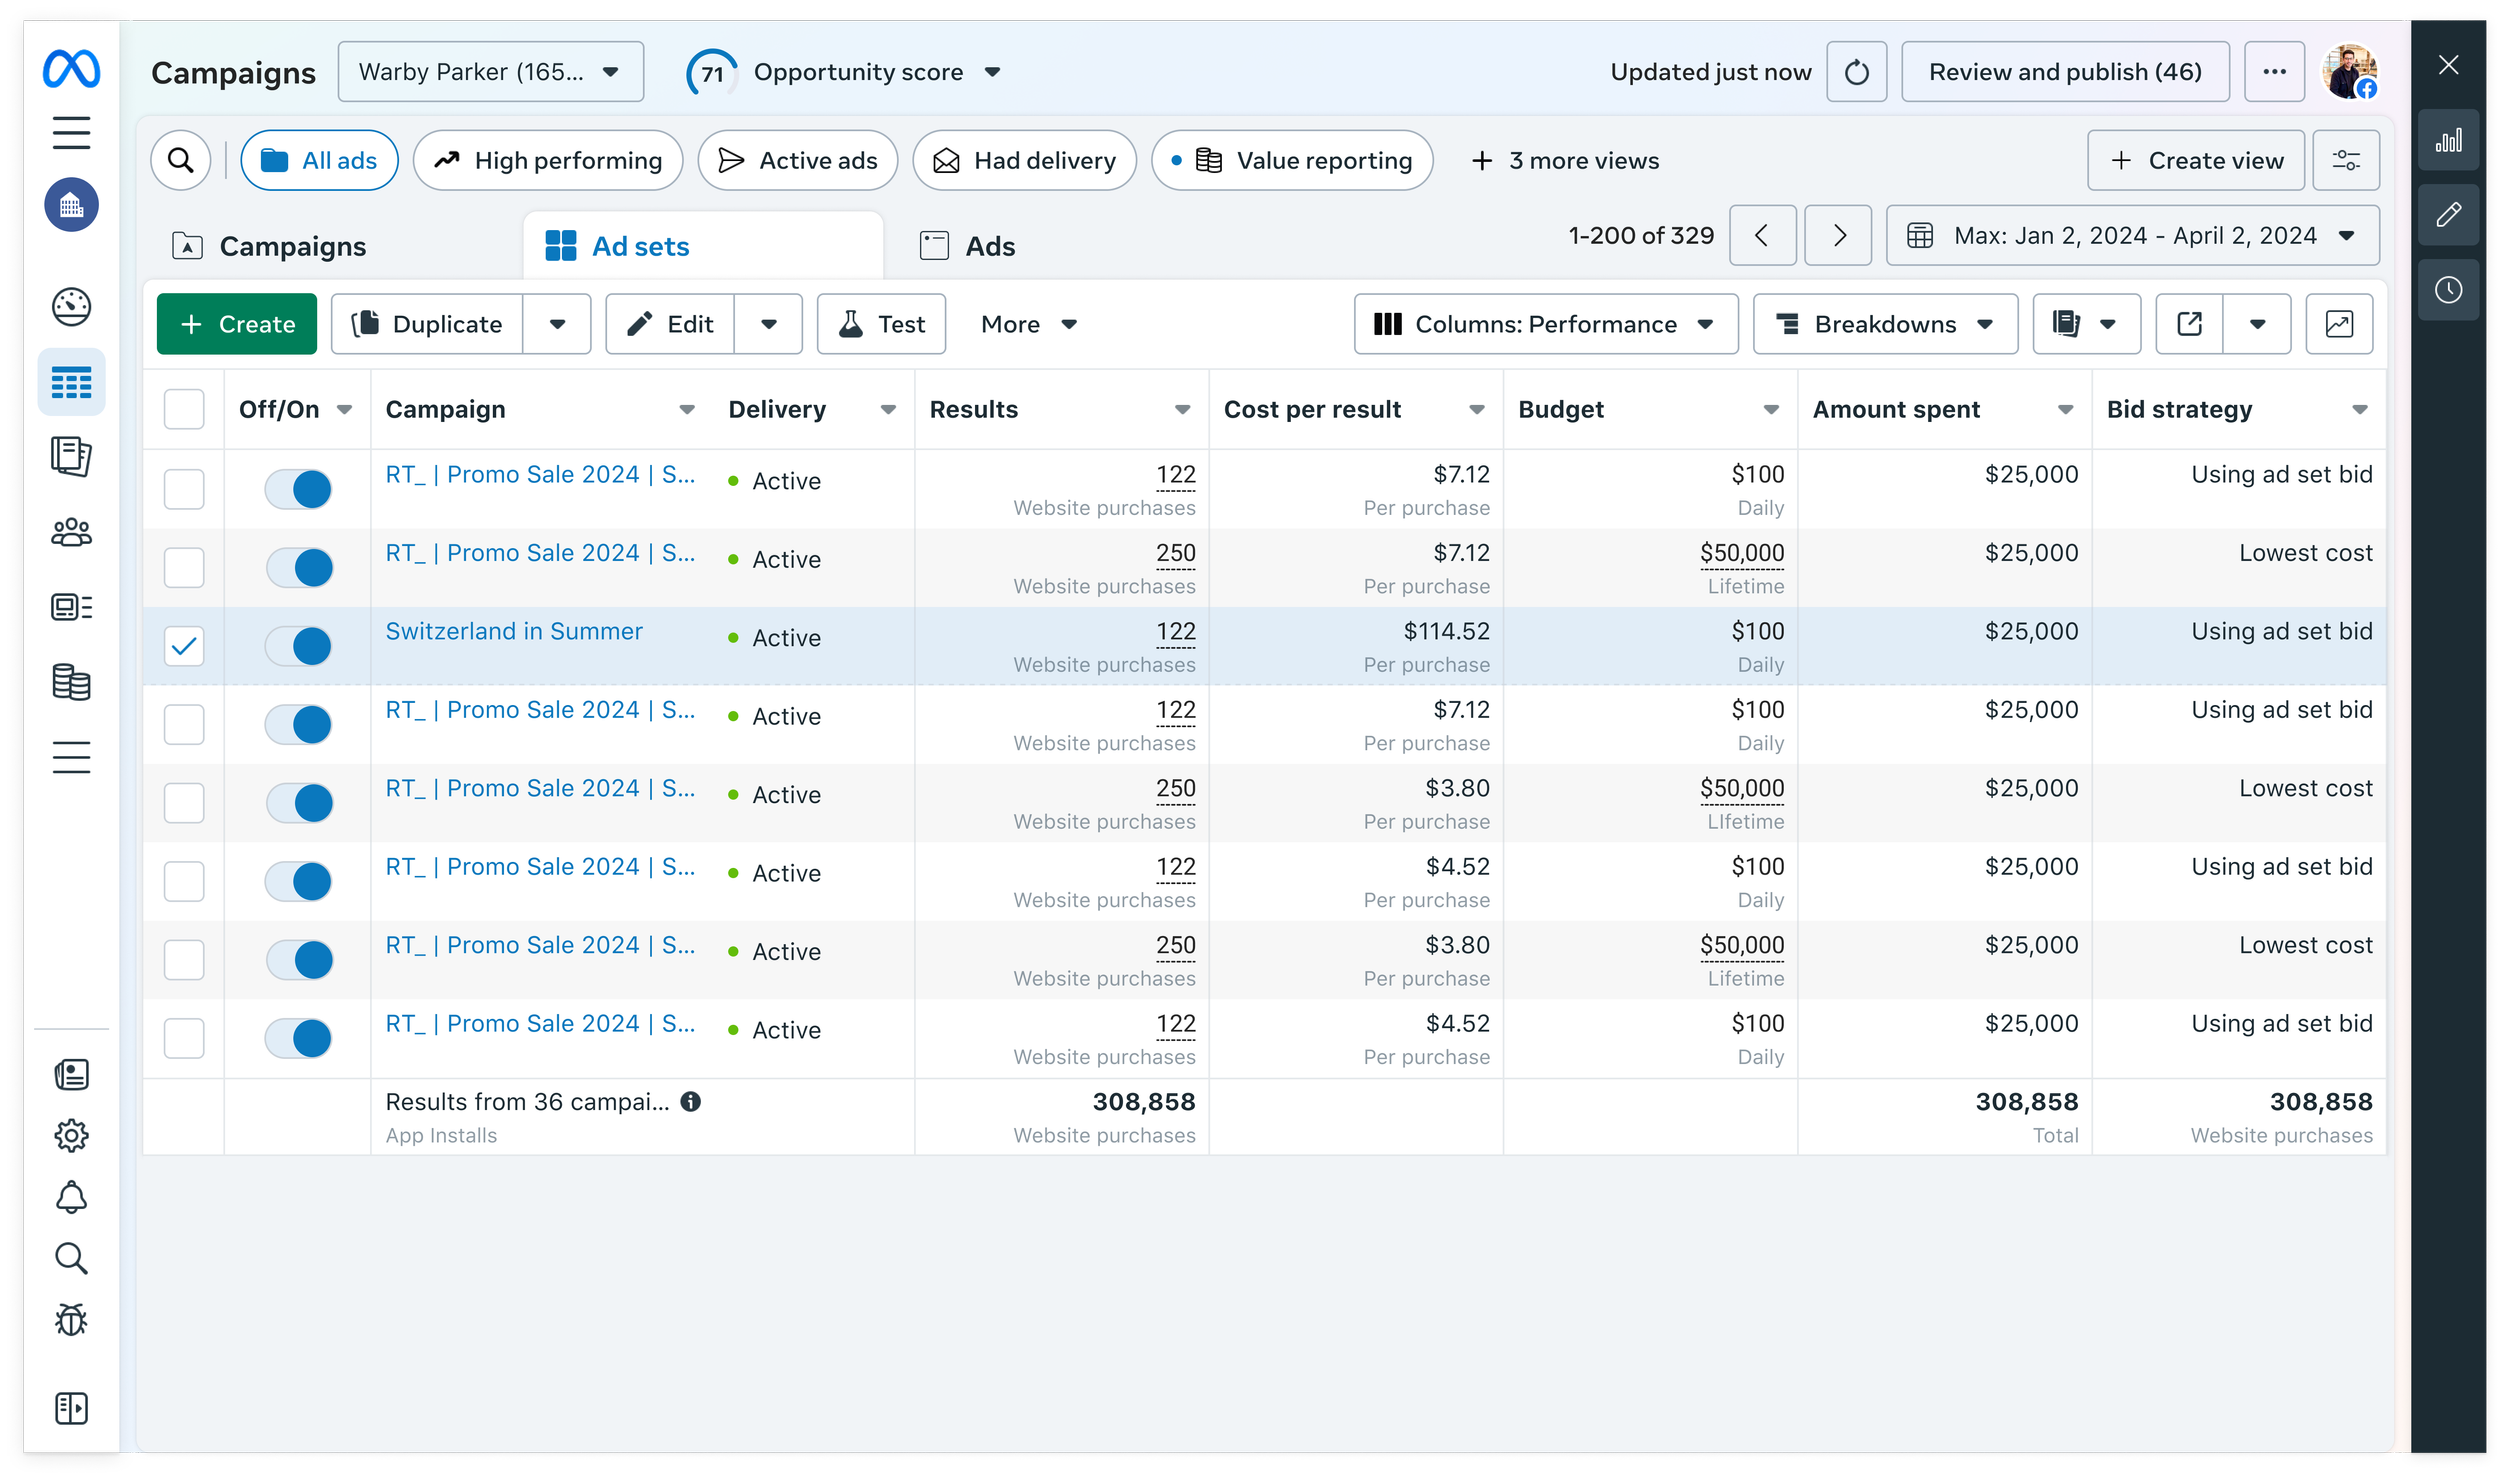This screenshot has height=1480, width=2500.
Task: Turn off the Switzerland in Summer toggle
Action: pyautogui.click(x=298, y=646)
